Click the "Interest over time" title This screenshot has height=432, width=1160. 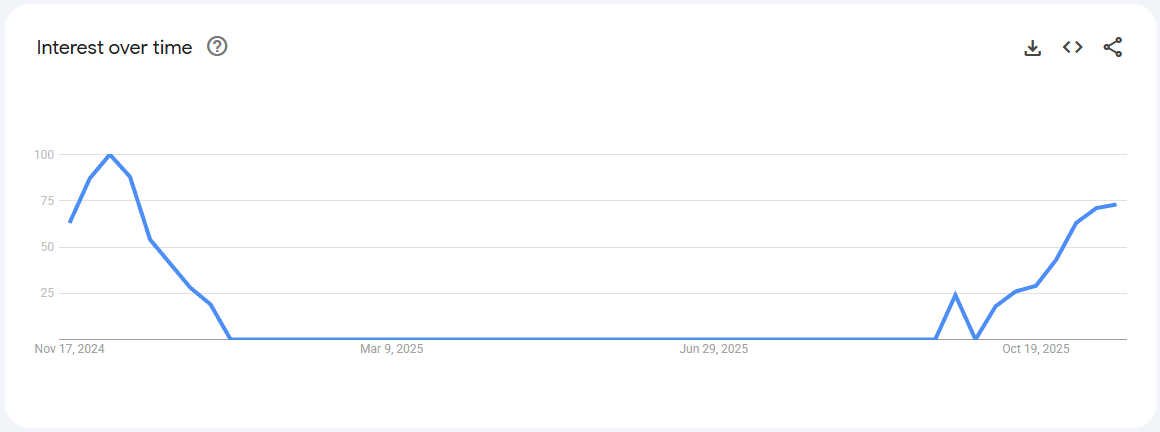pos(114,48)
